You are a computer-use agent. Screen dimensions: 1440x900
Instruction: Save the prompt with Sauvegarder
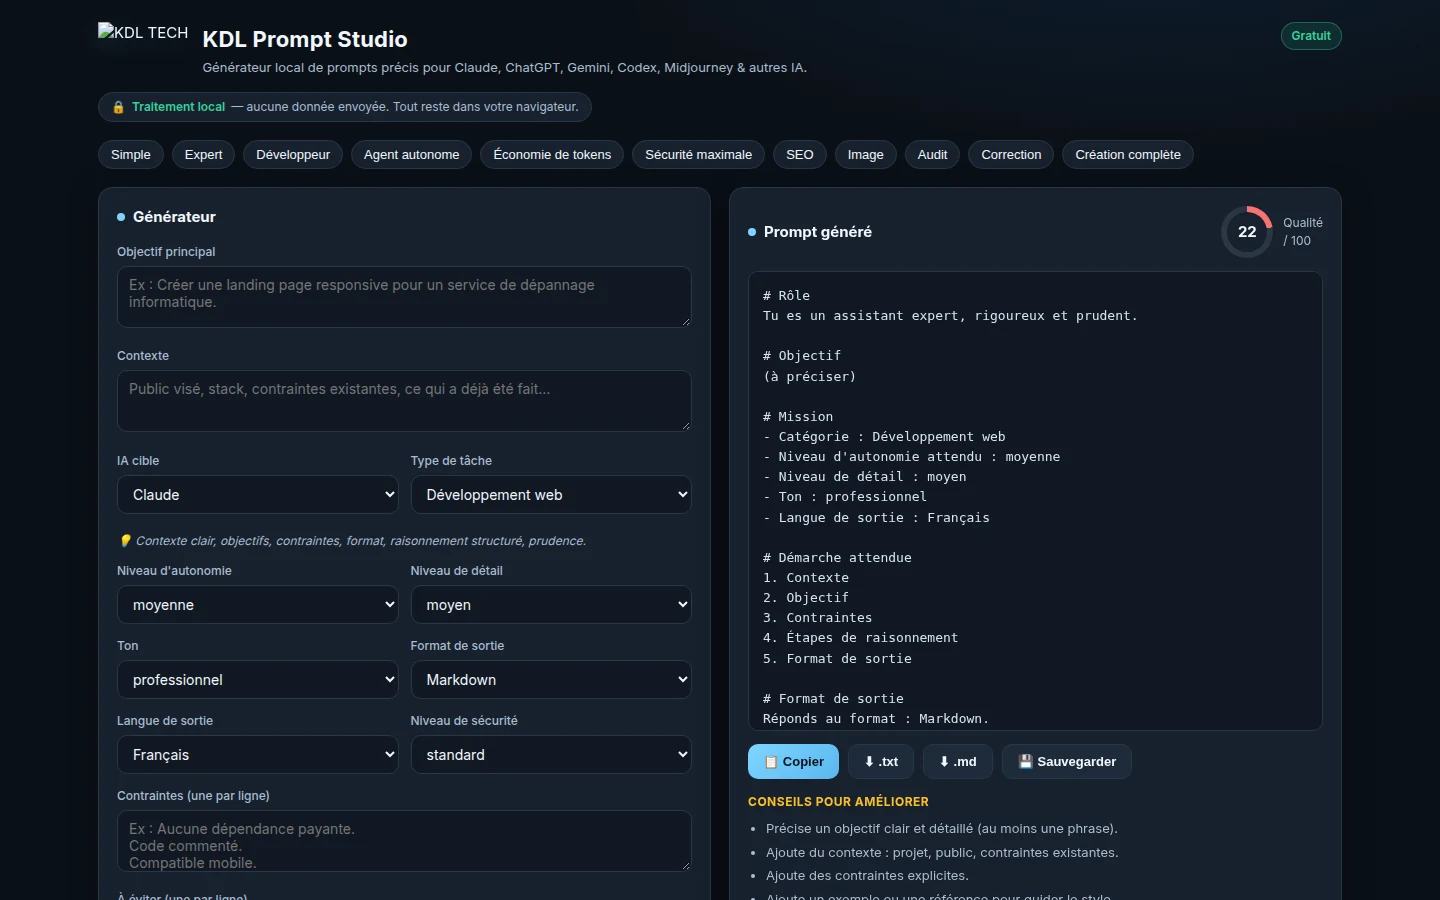pos(1067,762)
